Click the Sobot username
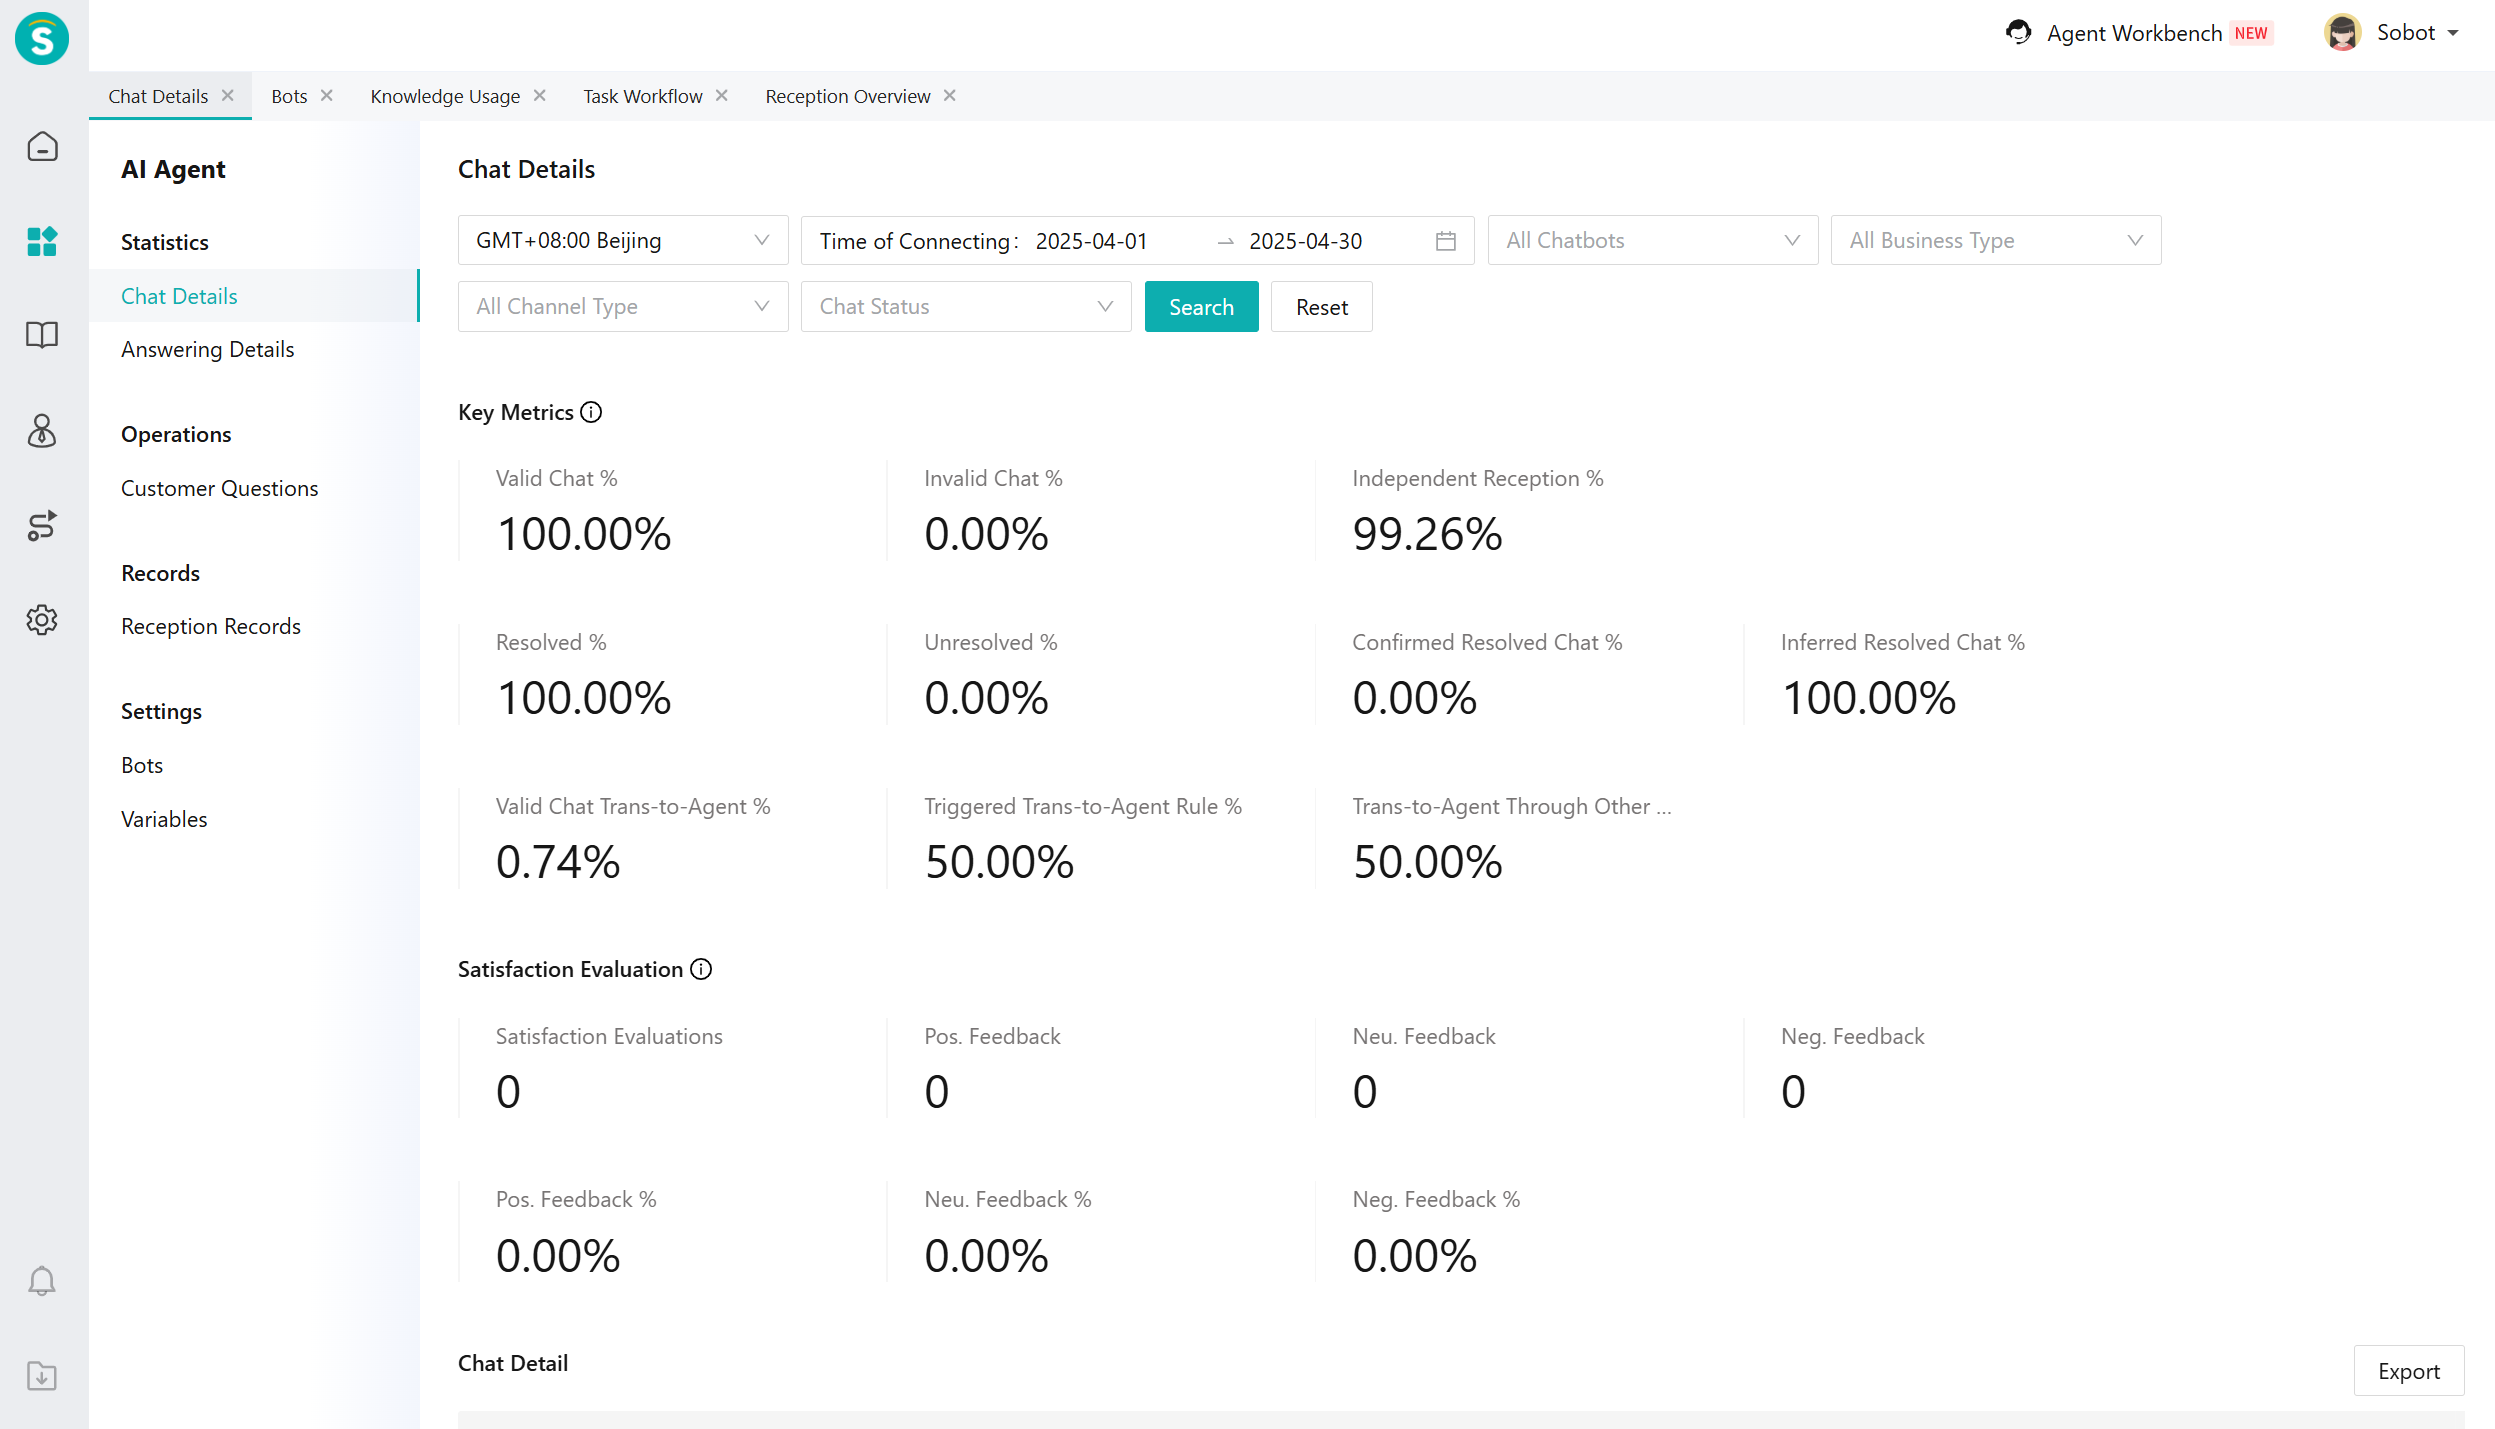The width and height of the screenshot is (2495, 1429). click(2405, 32)
